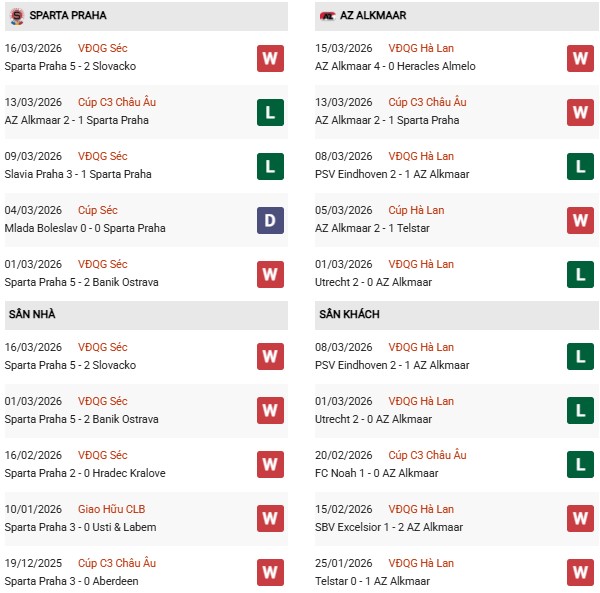Click the AZ ALKMAAR team header title
The width and height of the screenshot is (600, 593).
click(376, 16)
